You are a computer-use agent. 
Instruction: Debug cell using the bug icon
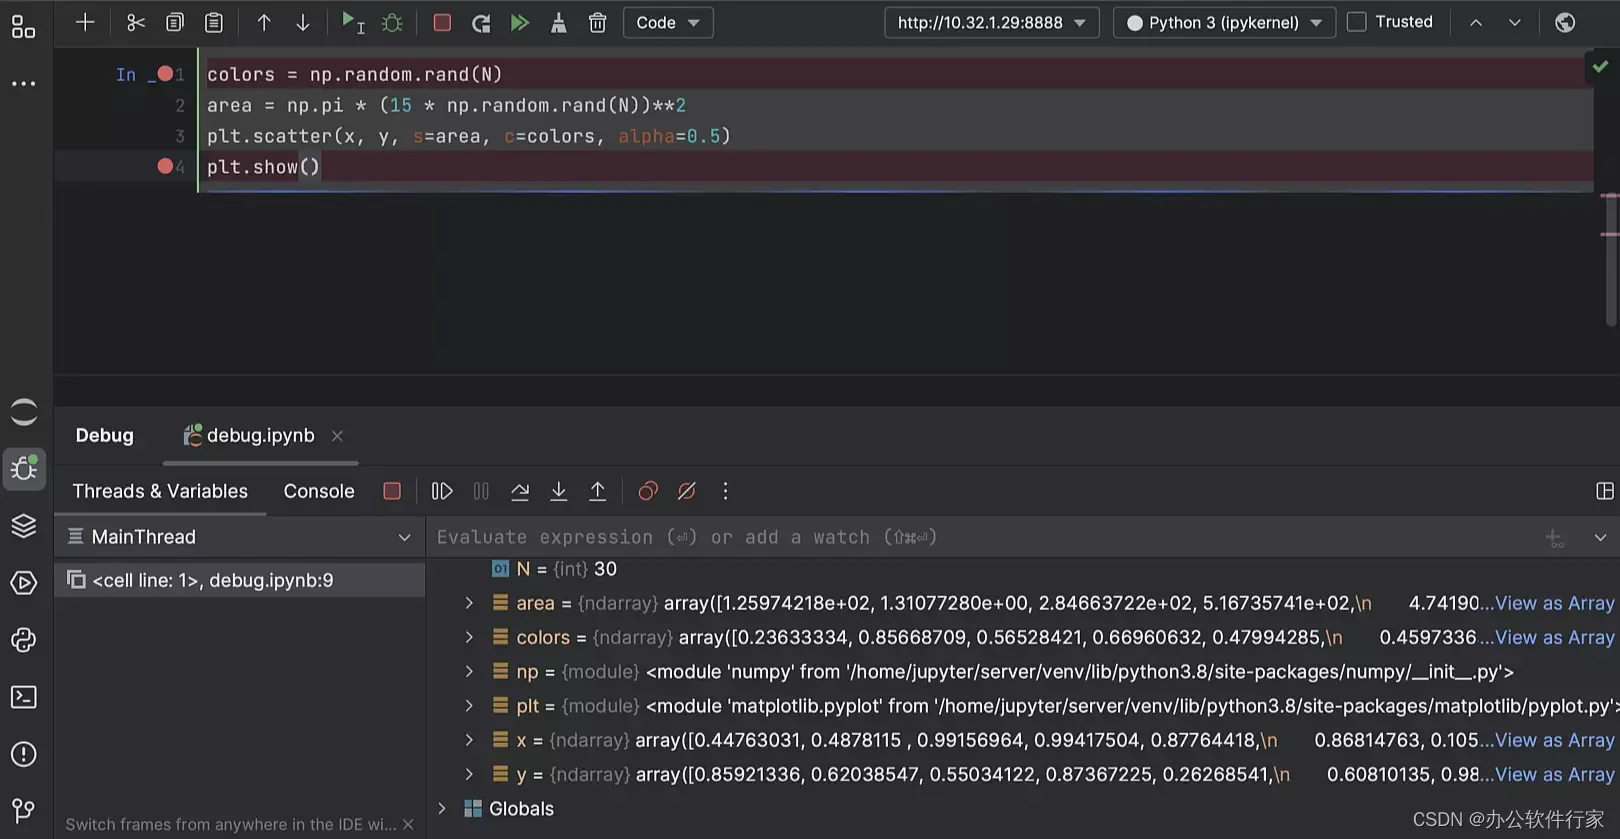pos(392,22)
